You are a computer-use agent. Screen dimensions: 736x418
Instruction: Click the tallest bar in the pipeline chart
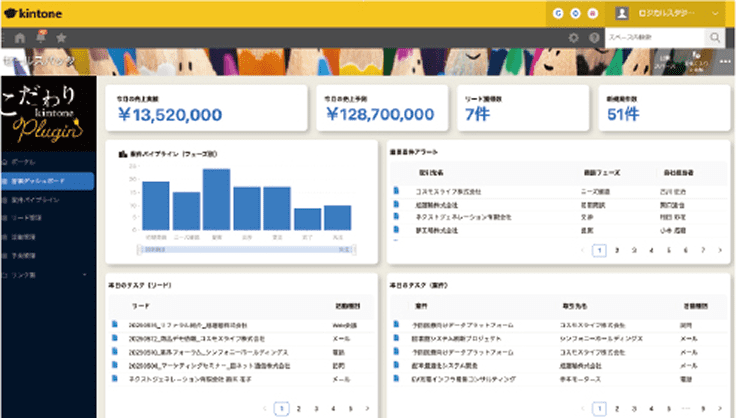coord(216,199)
